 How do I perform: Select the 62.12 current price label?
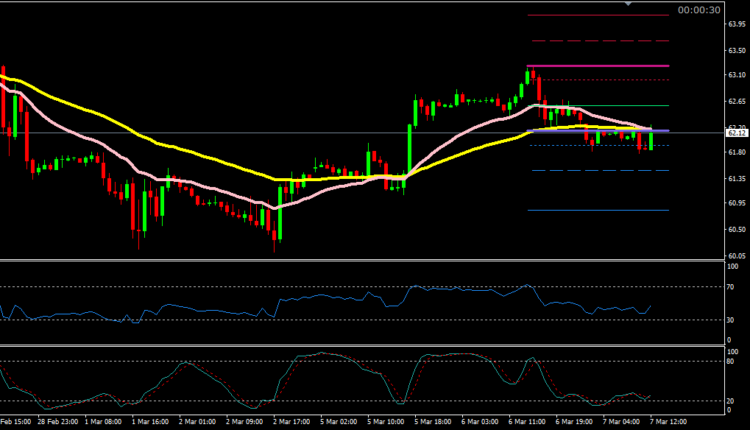pos(735,132)
